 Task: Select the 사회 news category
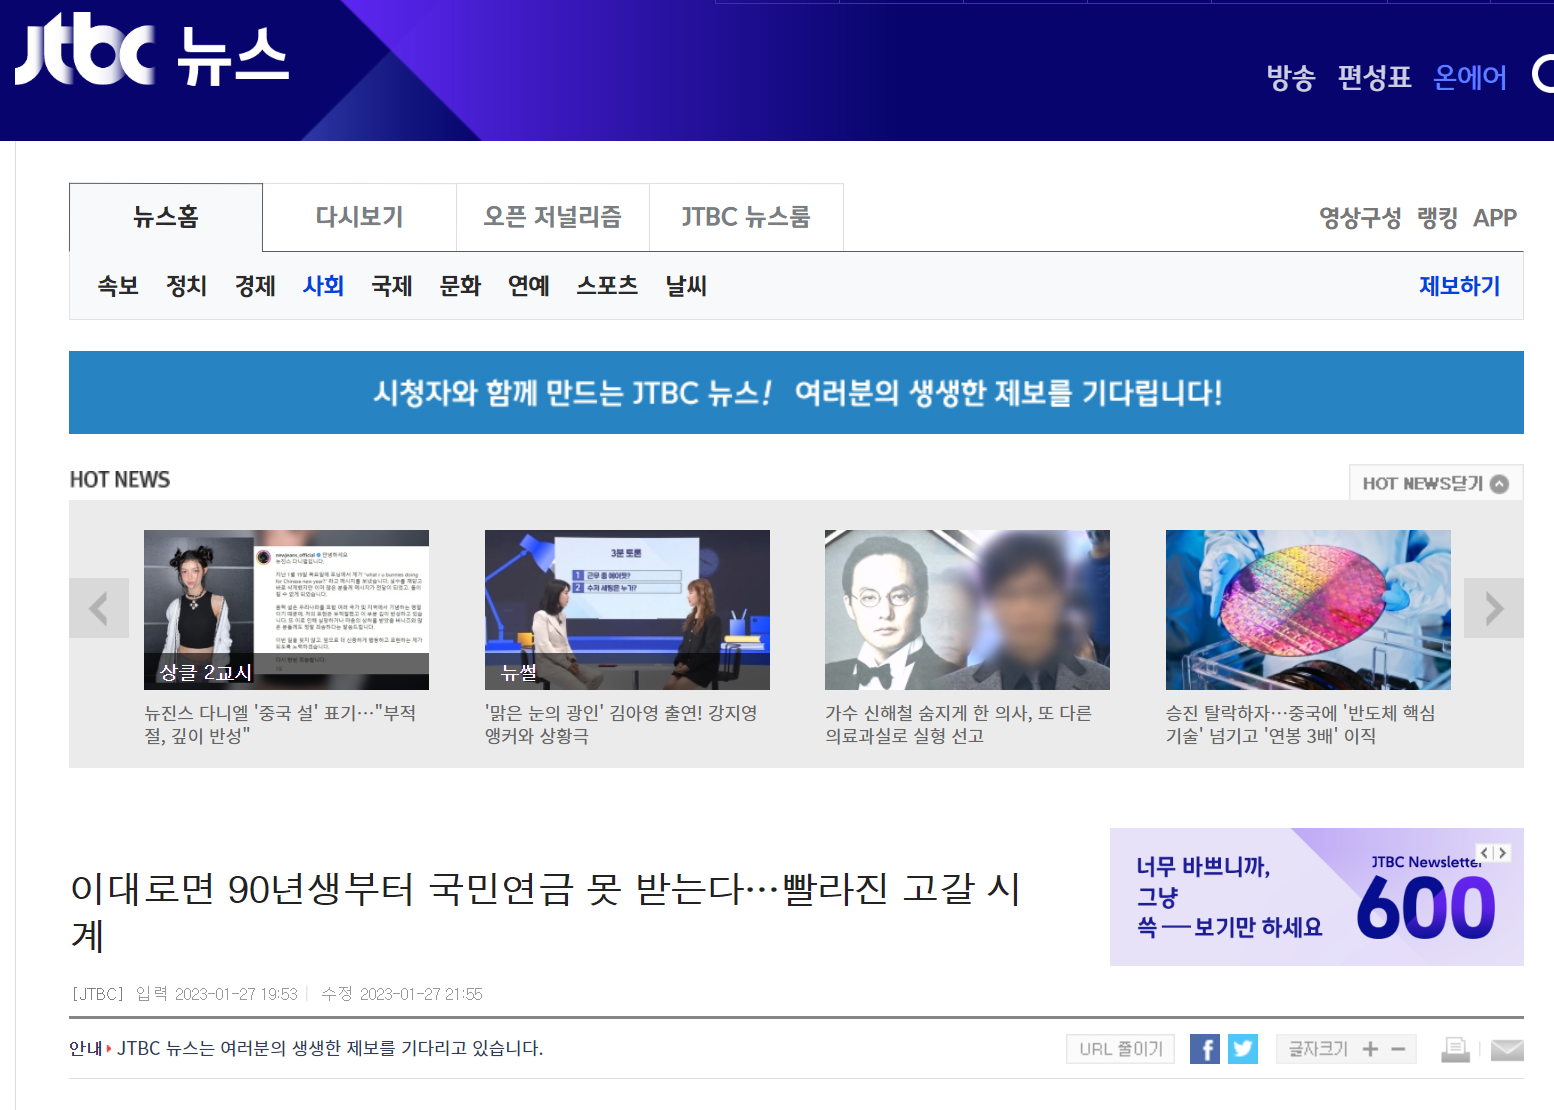pyautogui.click(x=323, y=286)
